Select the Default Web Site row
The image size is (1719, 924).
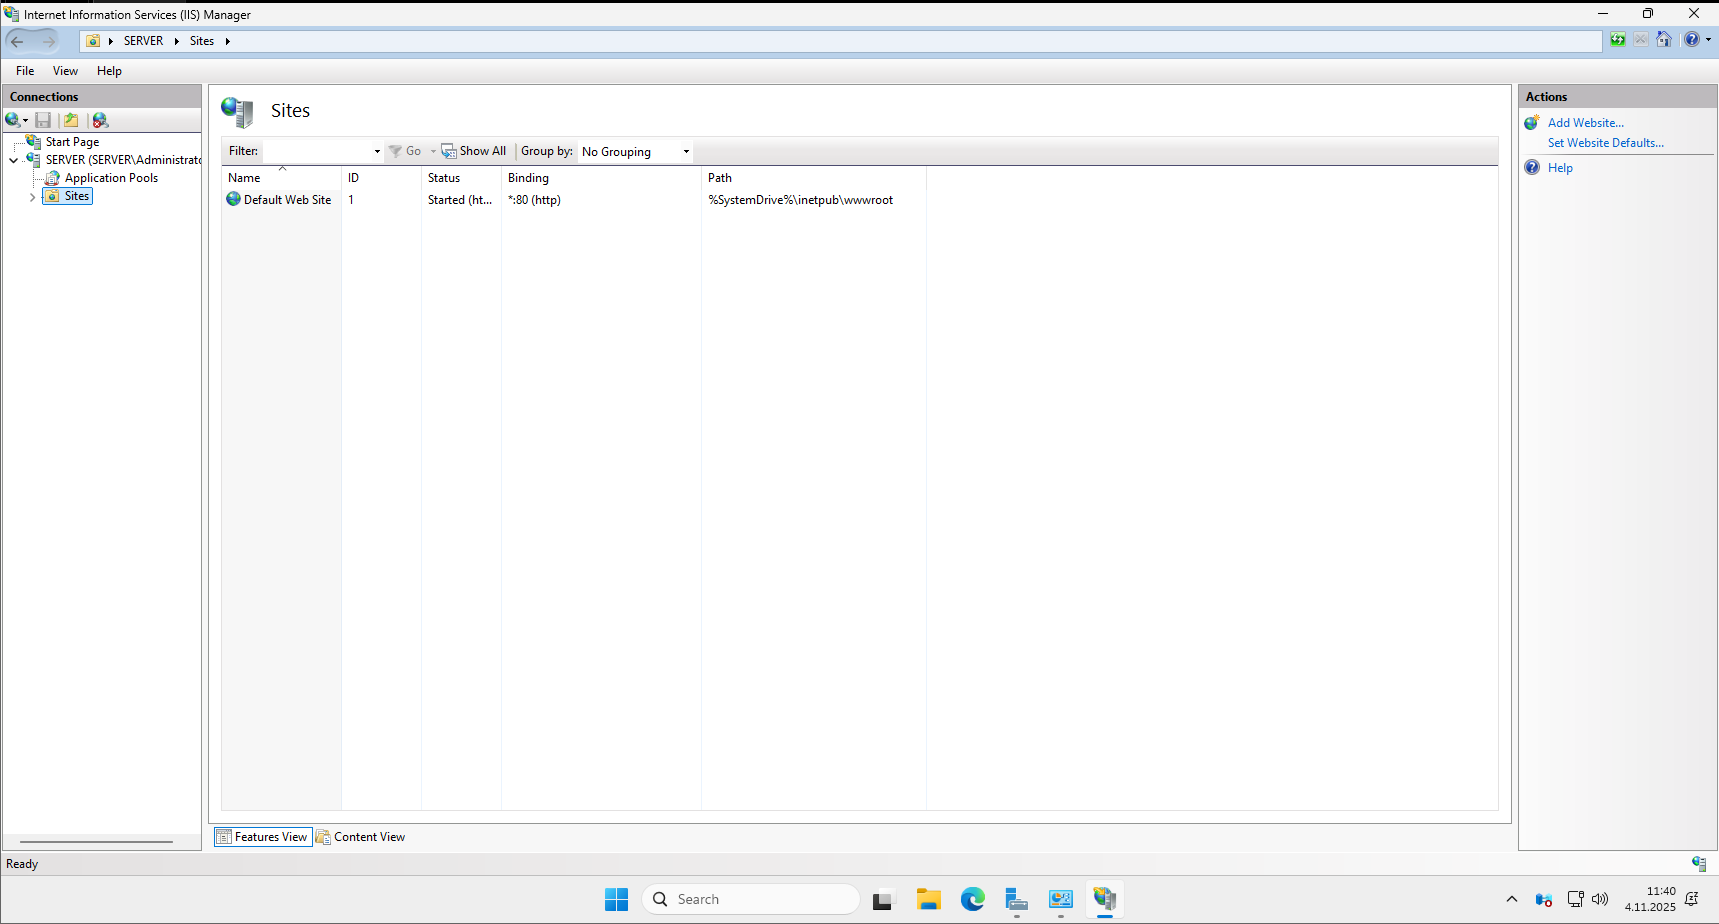click(287, 200)
